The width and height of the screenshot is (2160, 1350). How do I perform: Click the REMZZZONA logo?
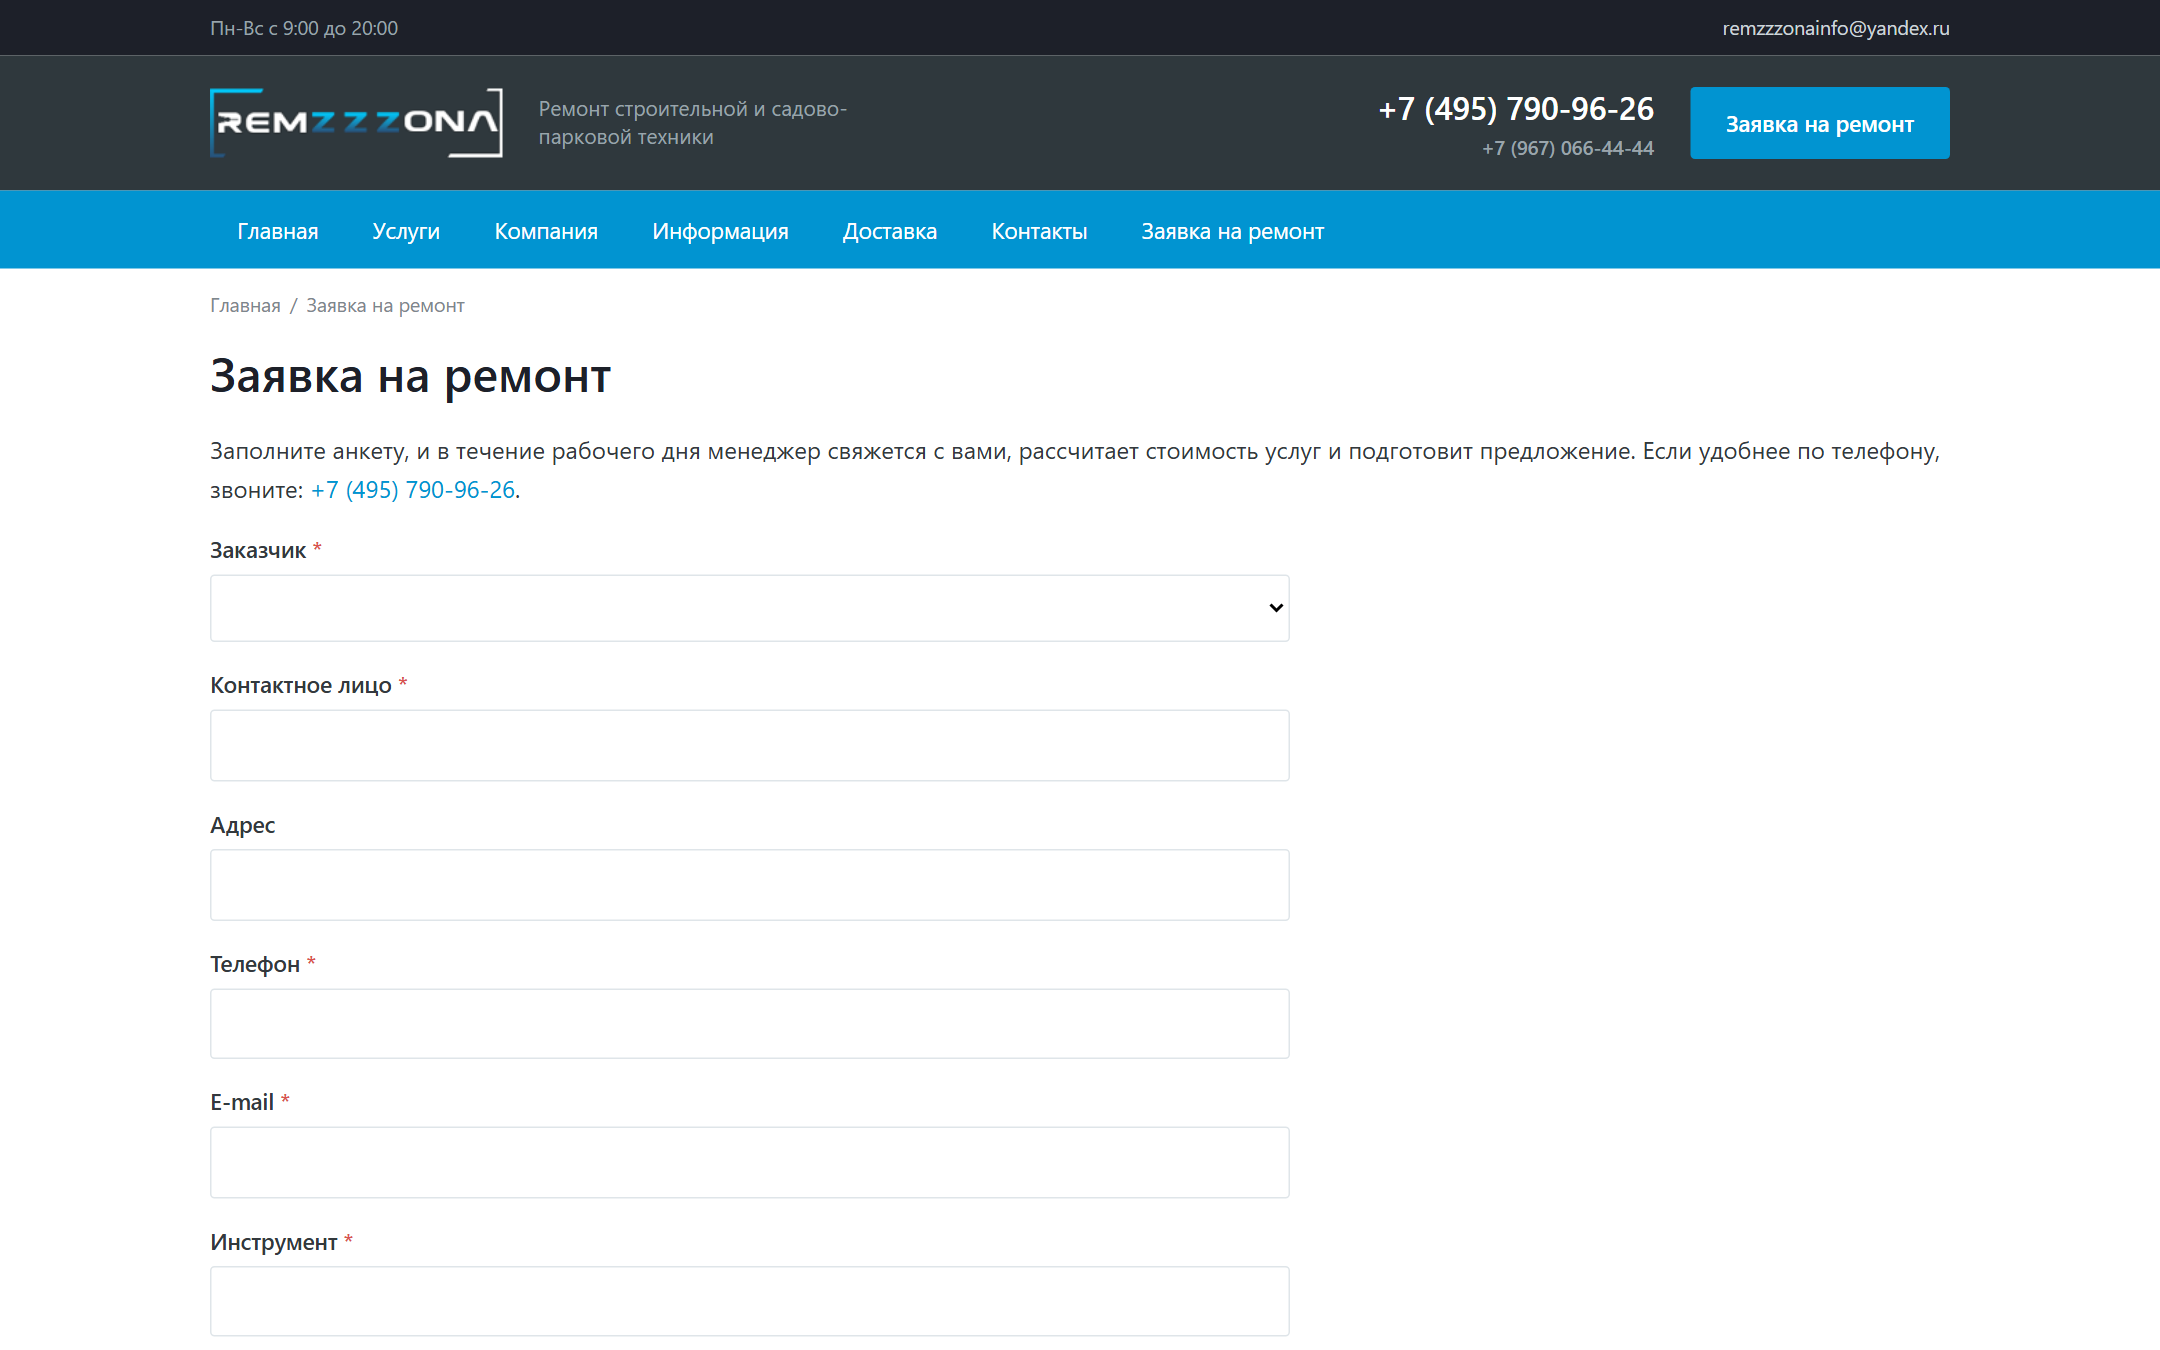click(356, 123)
